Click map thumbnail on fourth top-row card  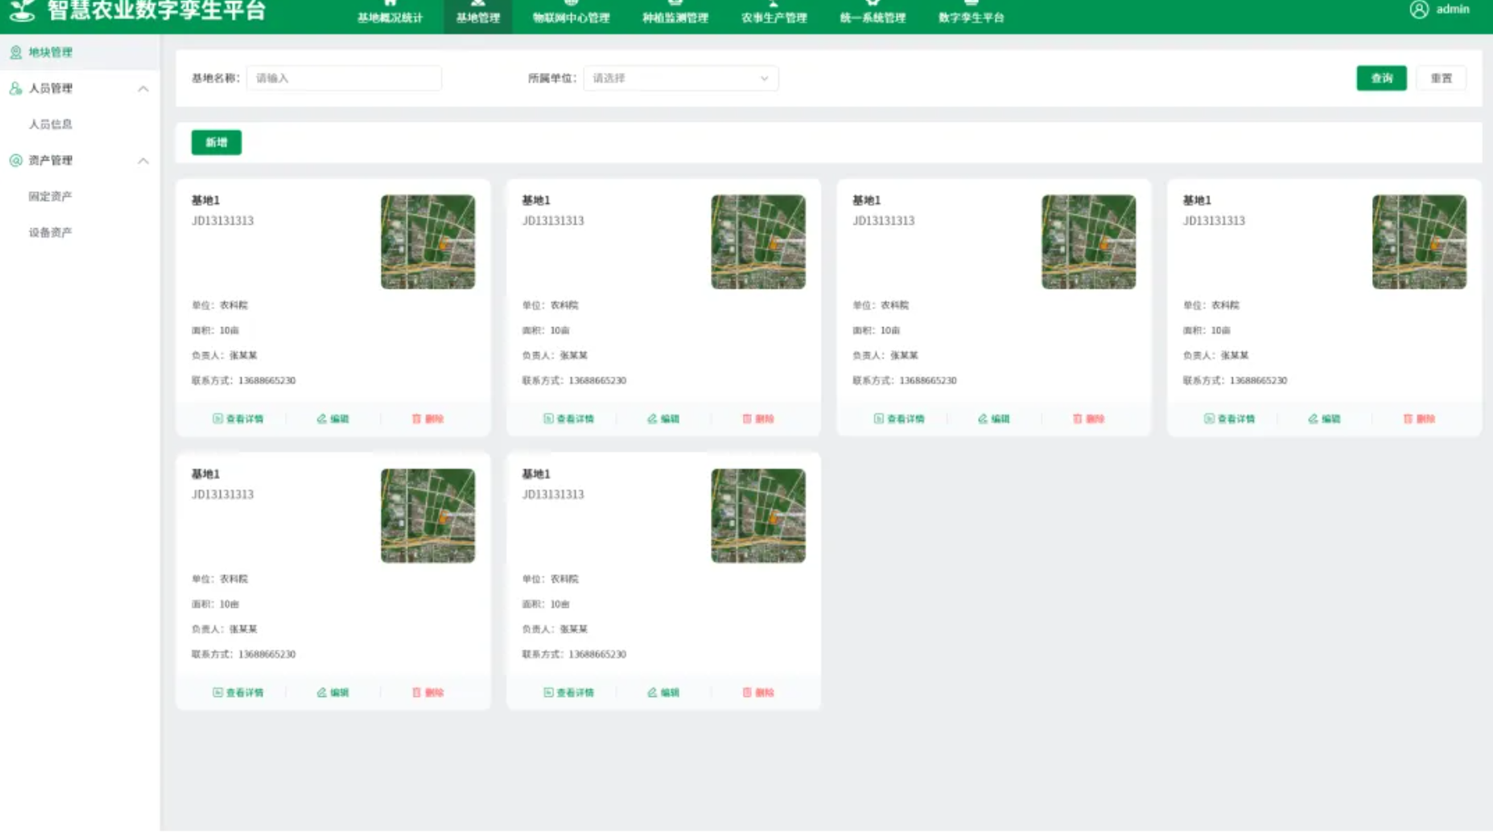[x=1419, y=242]
